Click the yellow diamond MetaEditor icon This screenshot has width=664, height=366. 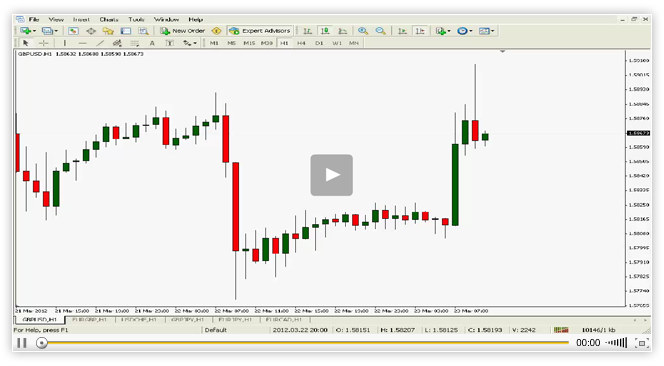click(216, 31)
